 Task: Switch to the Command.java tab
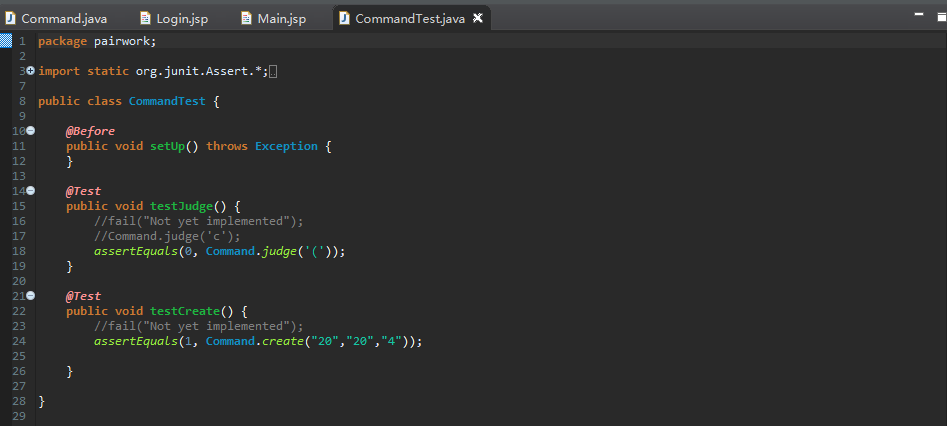[57, 19]
